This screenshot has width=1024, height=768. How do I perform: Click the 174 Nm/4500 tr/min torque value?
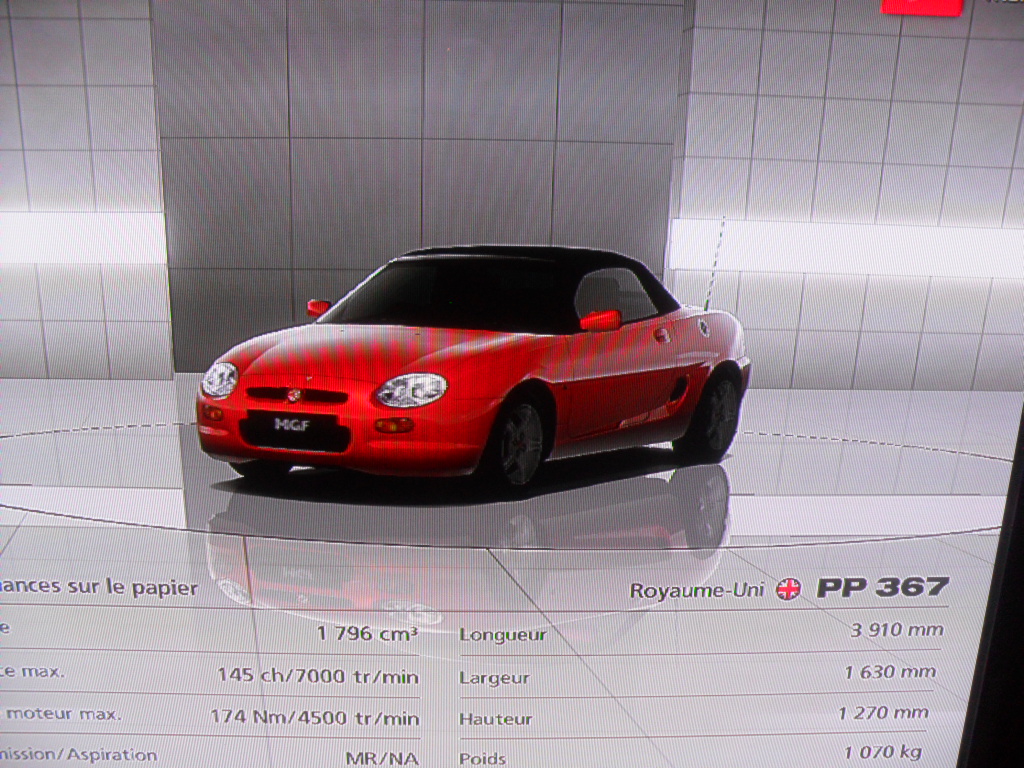tap(314, 717)
